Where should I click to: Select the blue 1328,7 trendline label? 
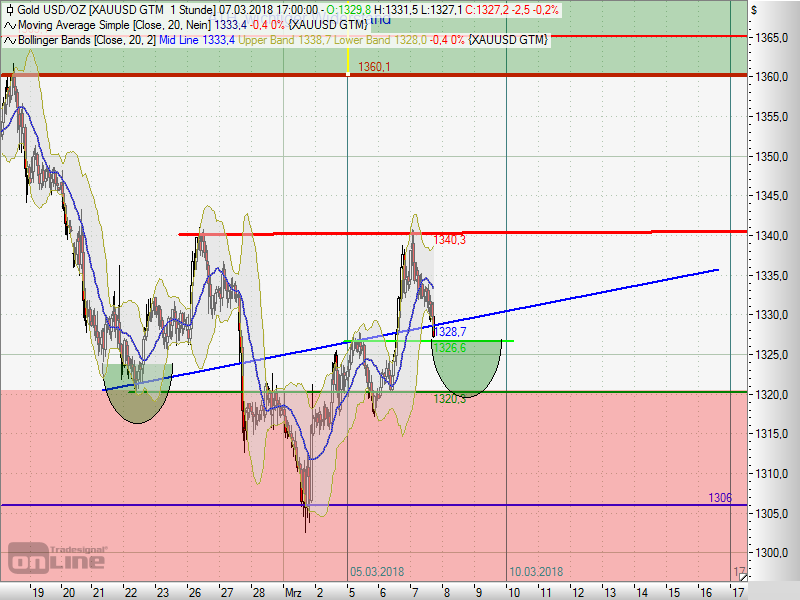[x=450, y=331]
